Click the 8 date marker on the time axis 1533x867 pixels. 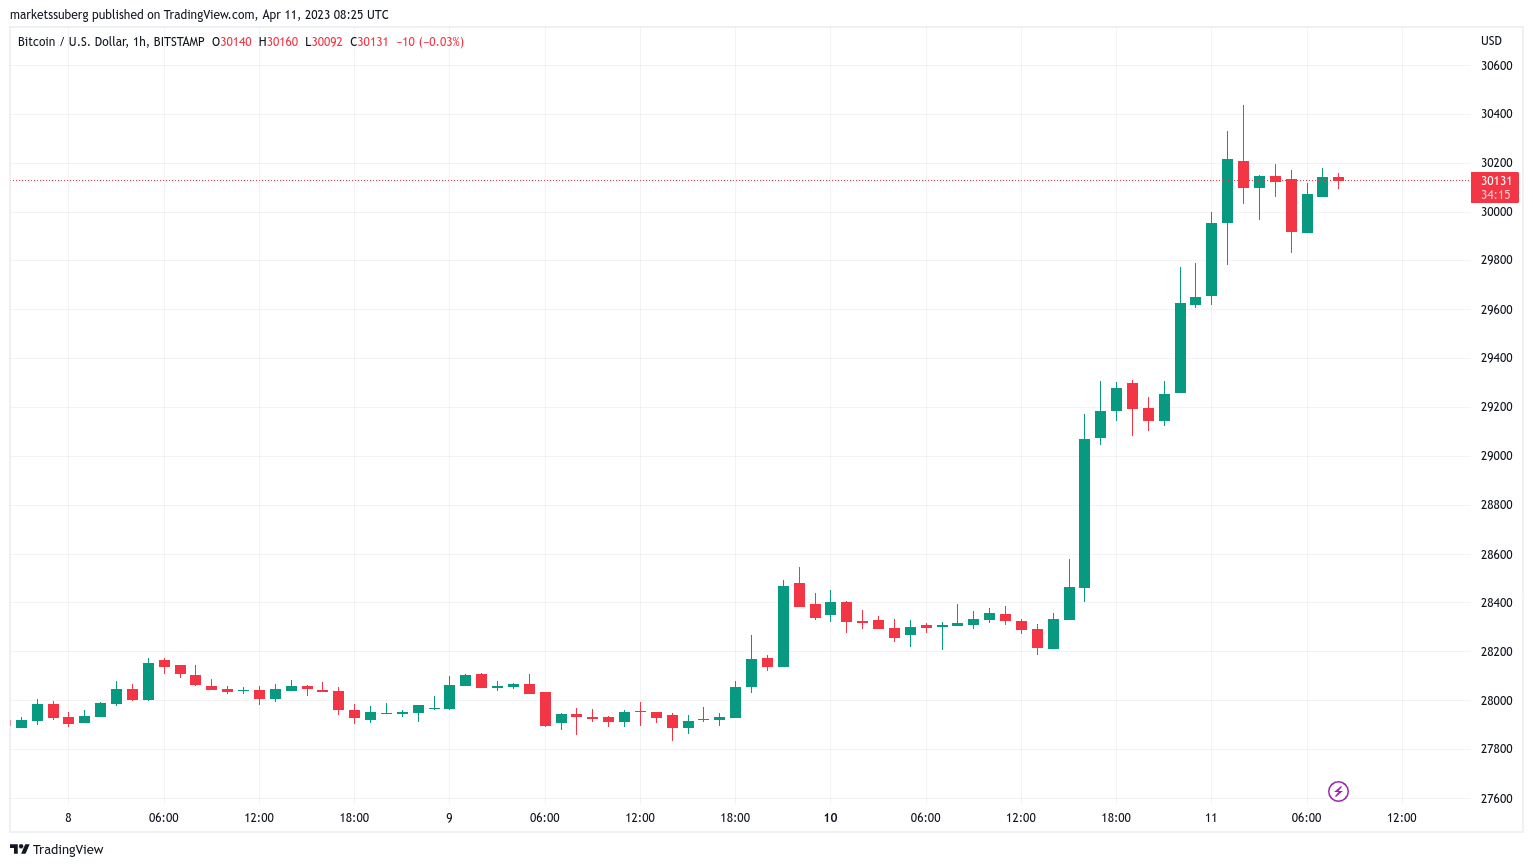point(68,818)
